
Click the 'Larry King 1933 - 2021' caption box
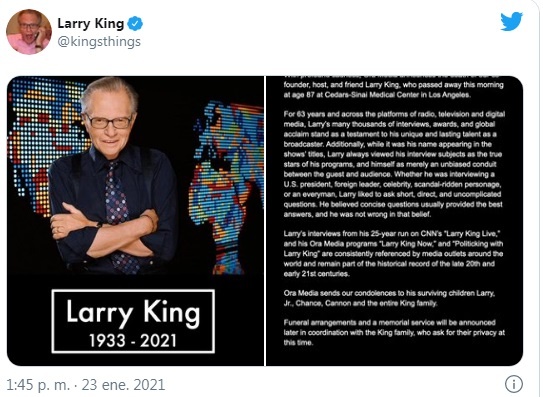[x=133, y=321]
